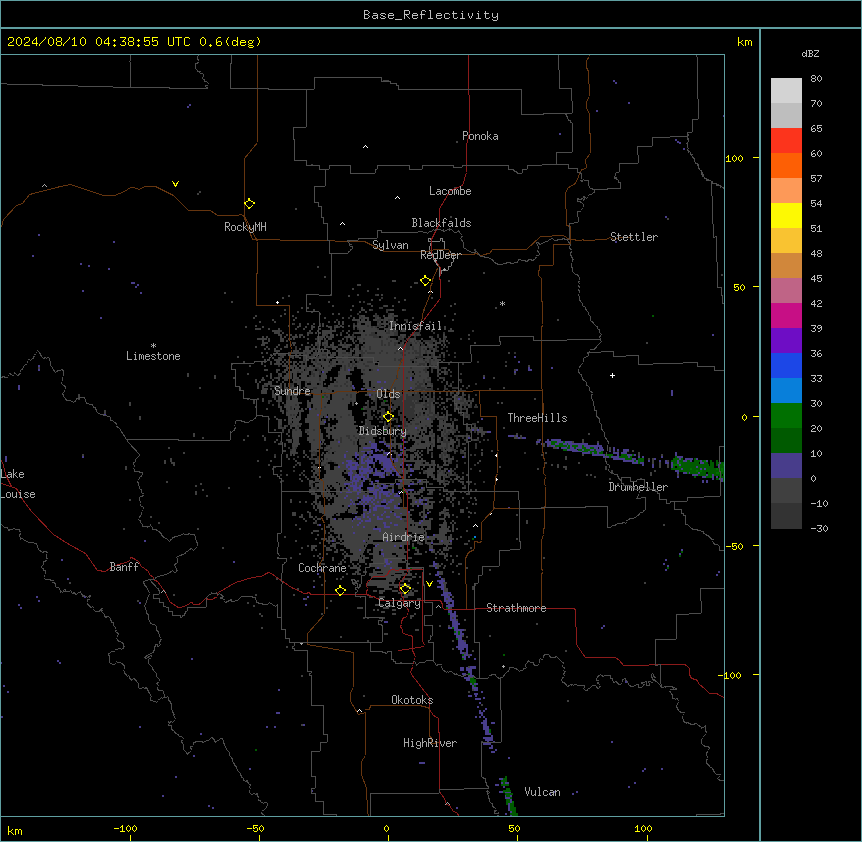Click the Drumheller label

coord(638,487)
